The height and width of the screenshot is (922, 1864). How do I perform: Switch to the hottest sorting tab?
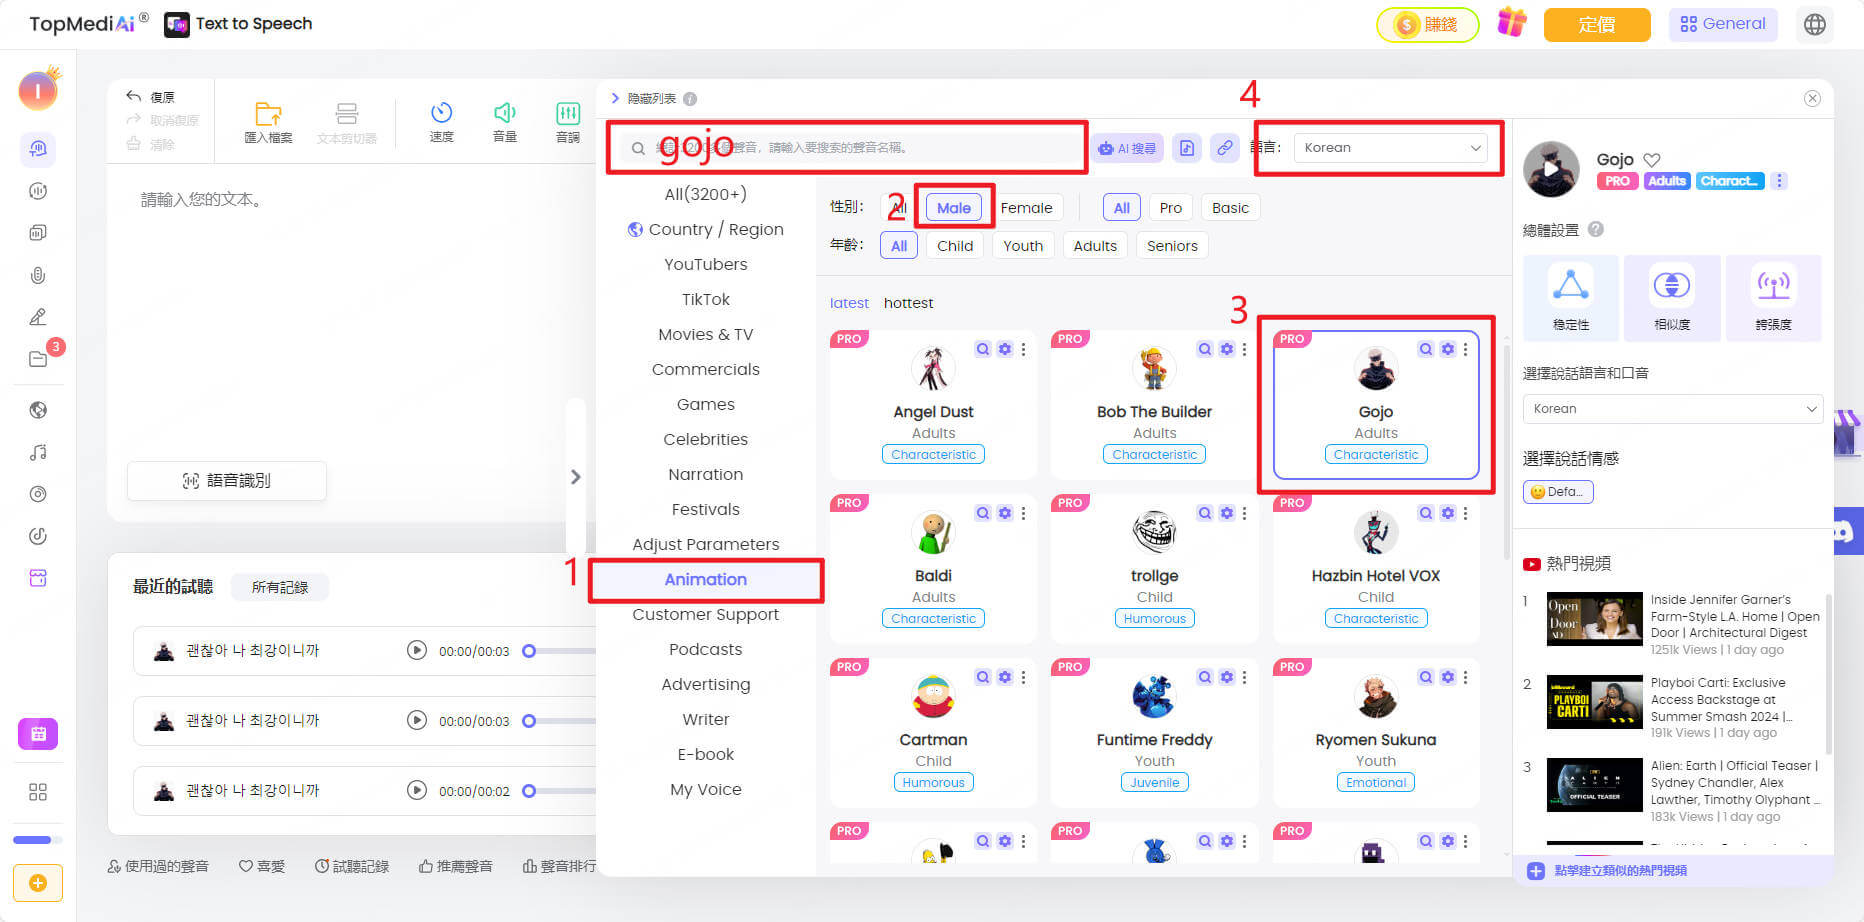point(908,303)
